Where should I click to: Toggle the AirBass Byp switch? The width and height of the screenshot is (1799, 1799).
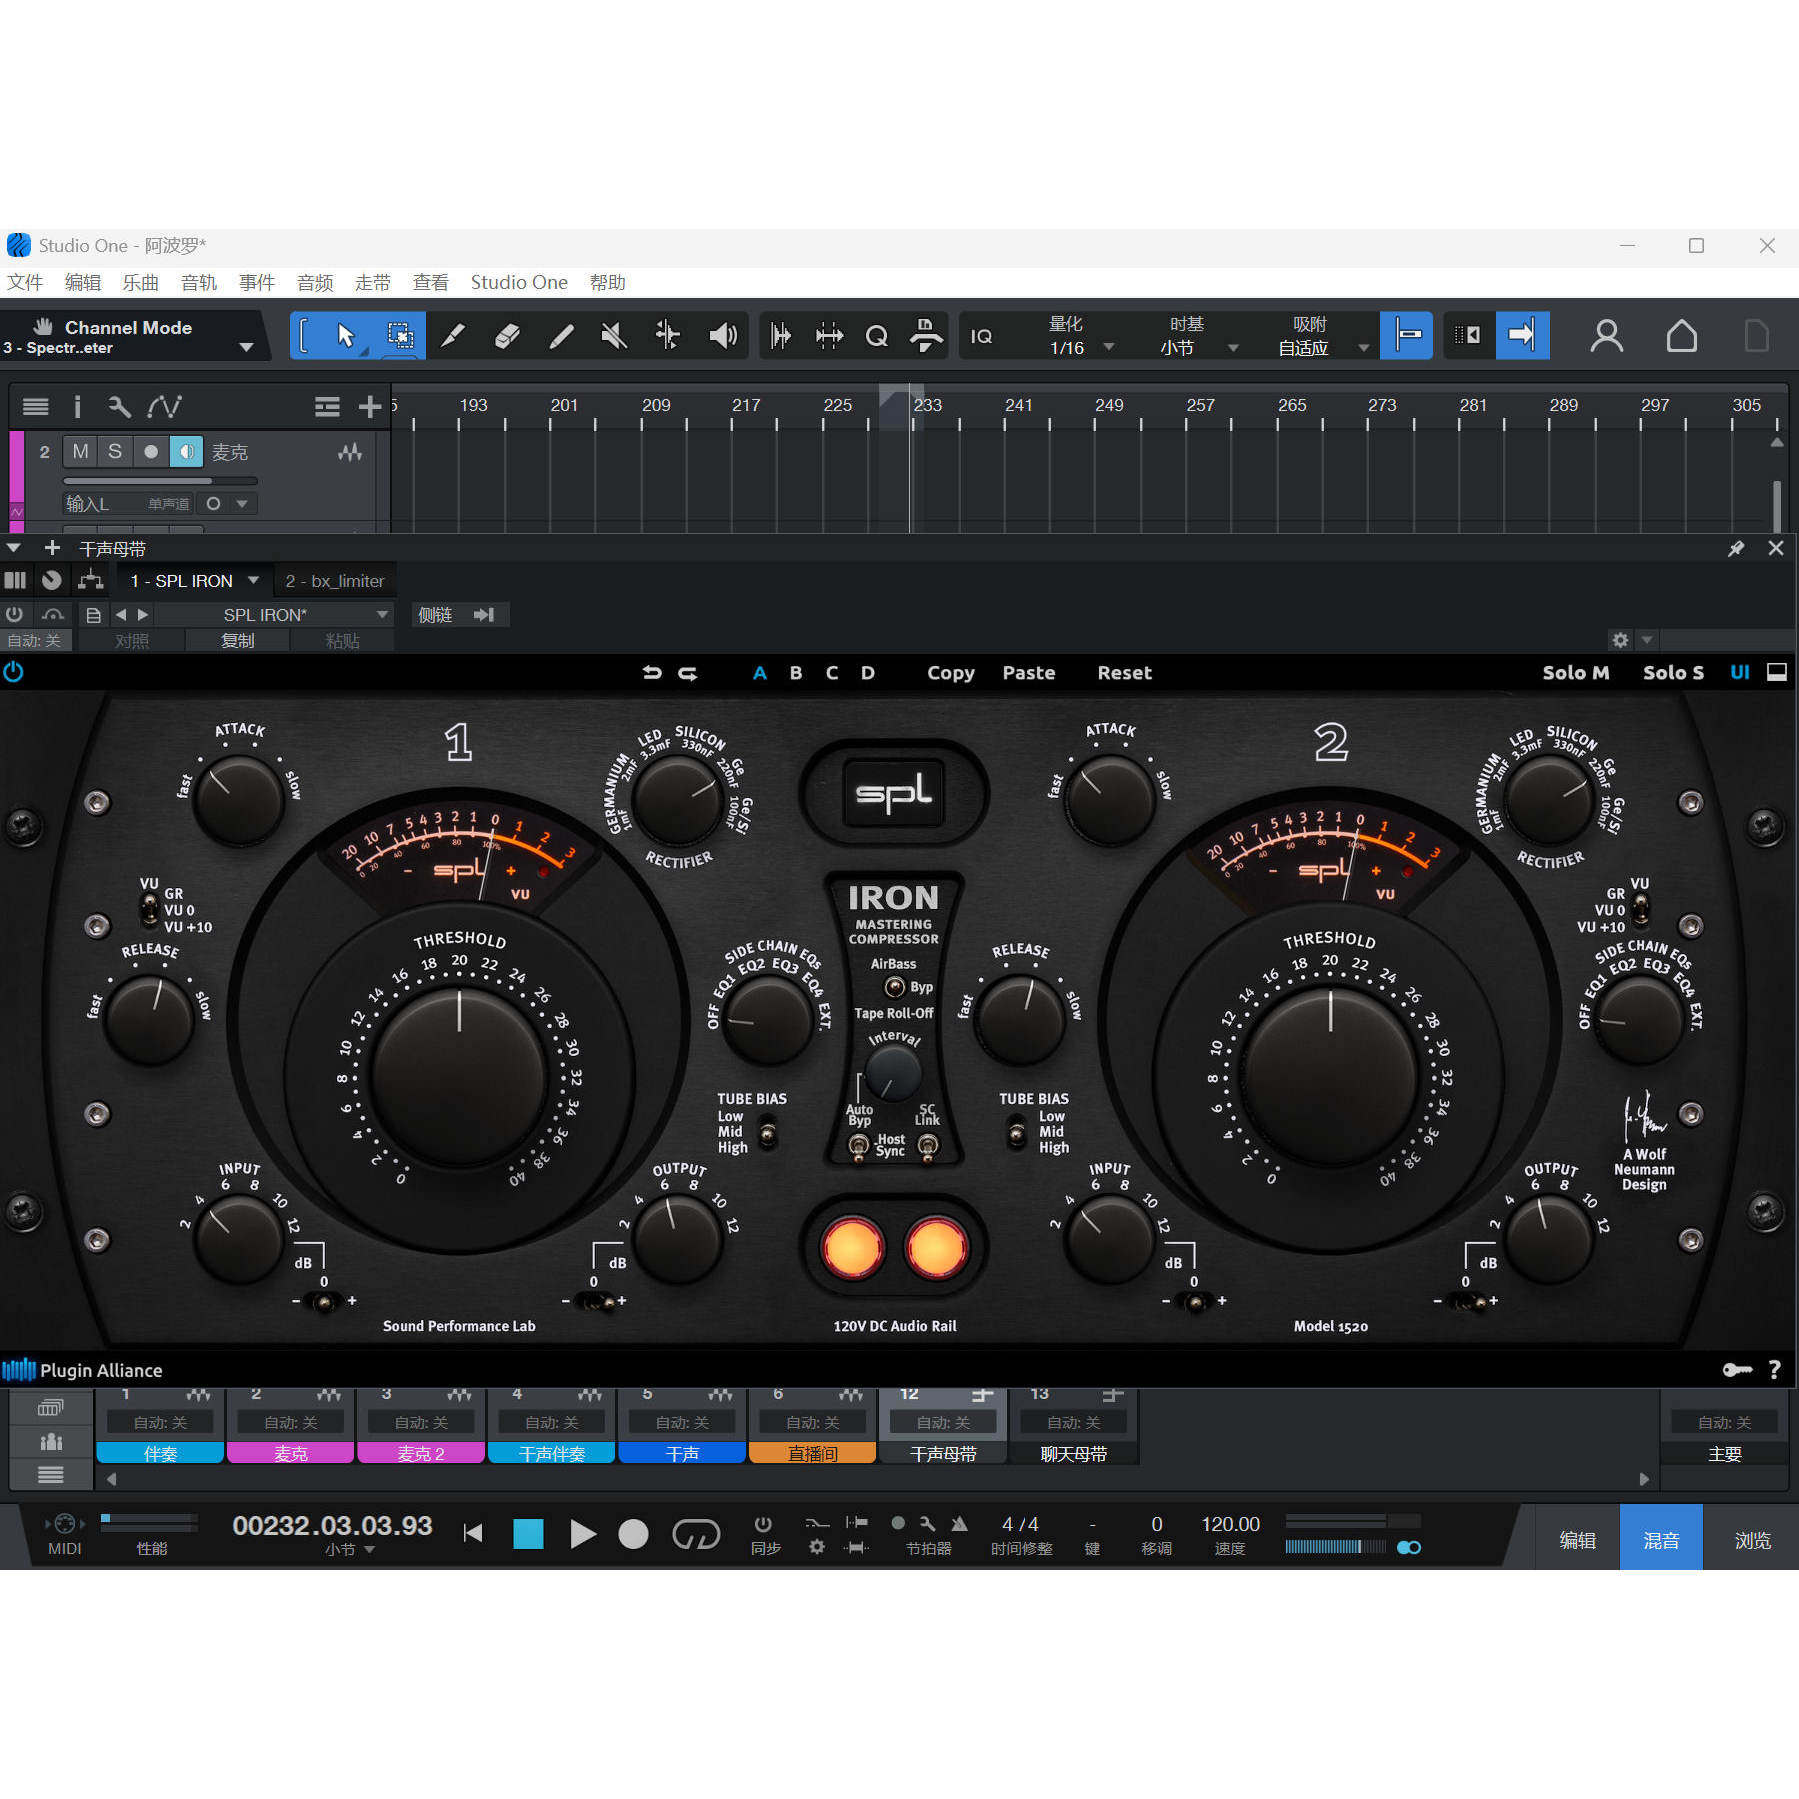coord(895,987)
